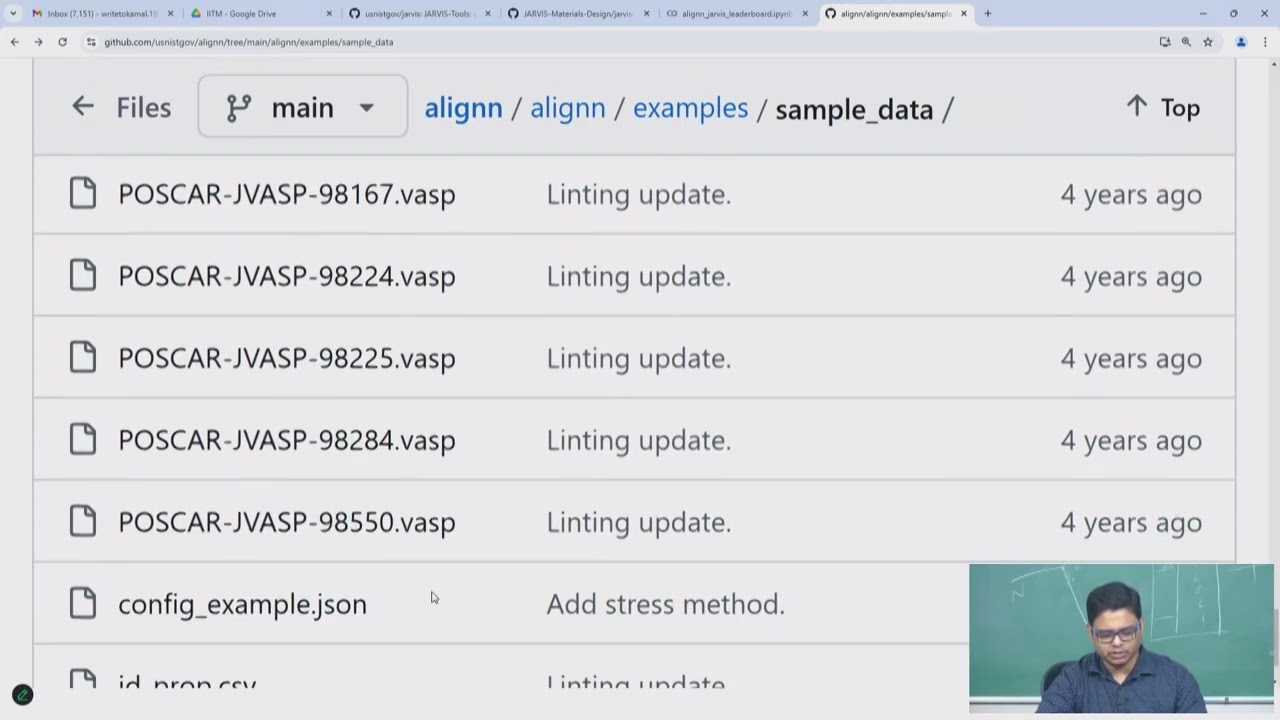Screen dimensions: 1280x720
Task: Jump to Top of the file list
Action: click(1164, 108)
